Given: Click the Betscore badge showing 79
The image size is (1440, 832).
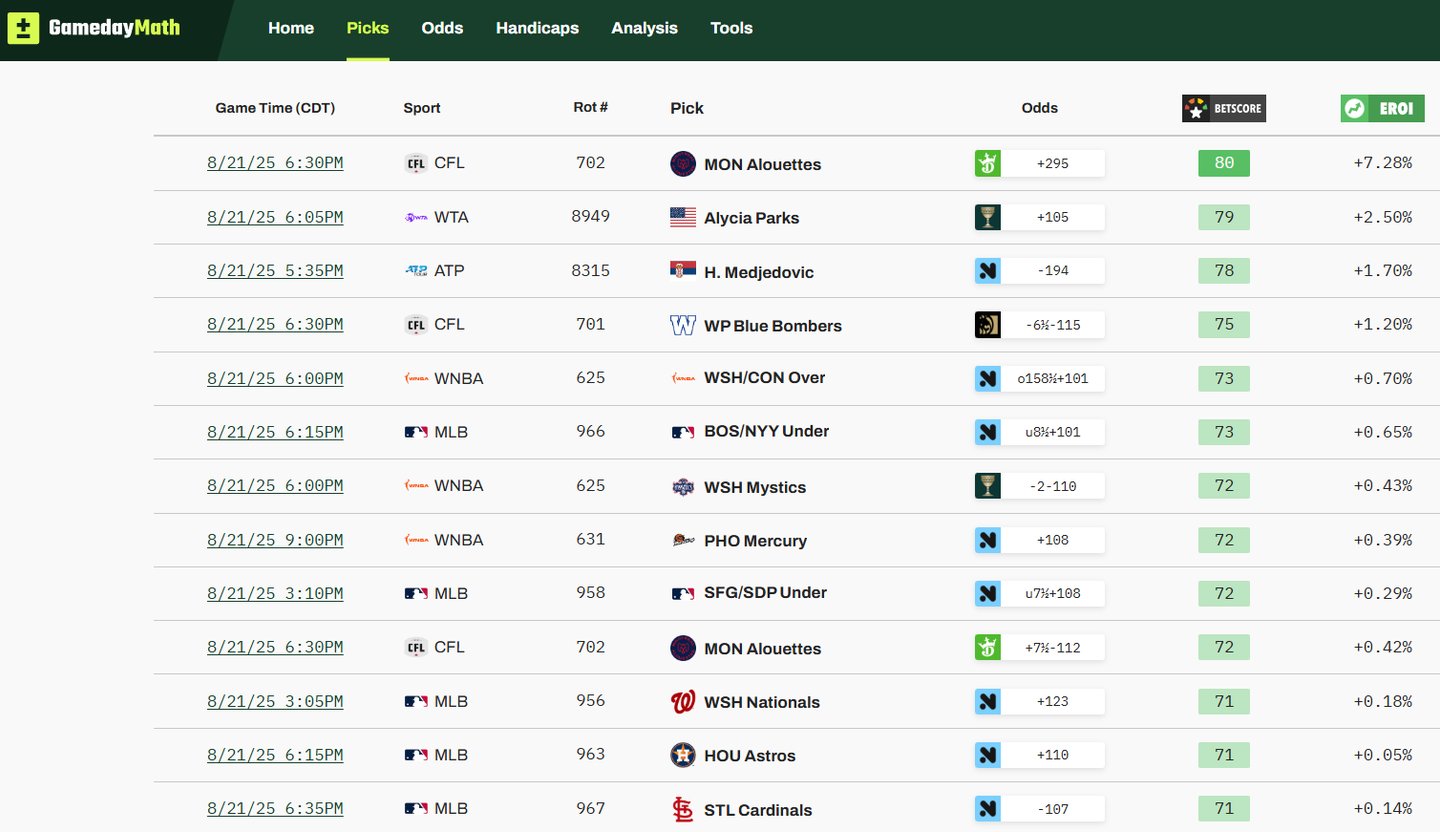Looking at the screenshot, I should tap(1224, 217).
